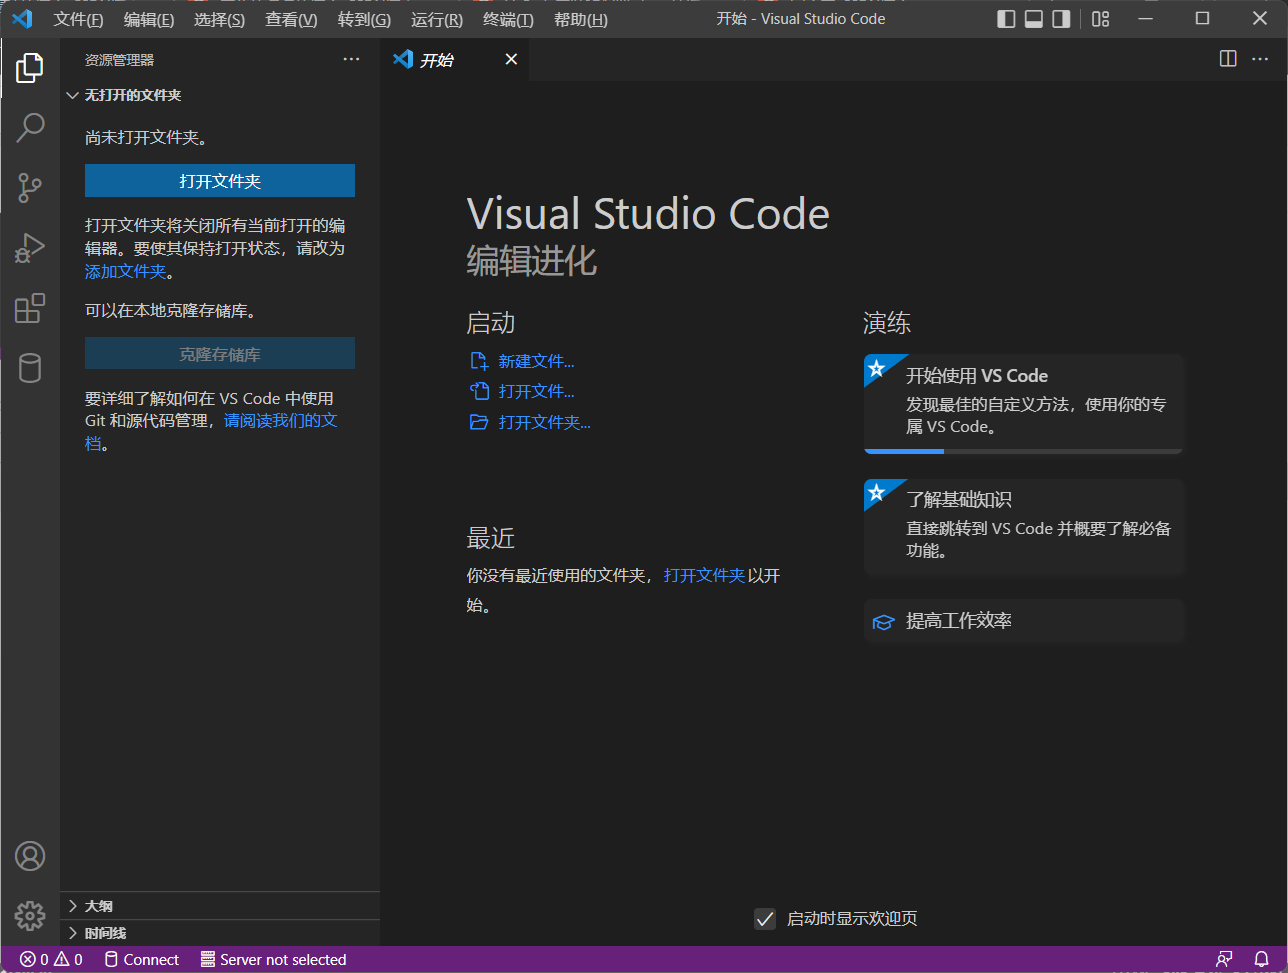The image size is (1288, 973).
Task: Open the 了解基础知识 walkthrough card
Action: (1024, 527)
